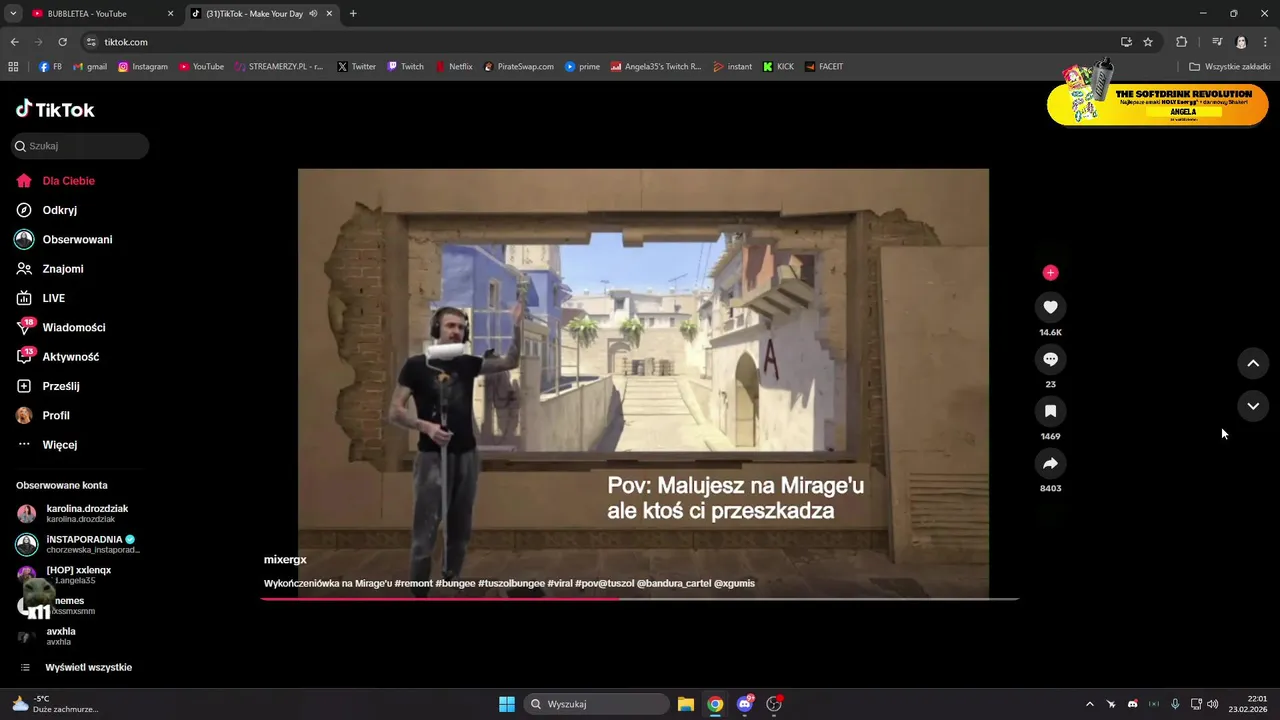
Task: Open Discord from the taskbar
Action: point(744,704)
